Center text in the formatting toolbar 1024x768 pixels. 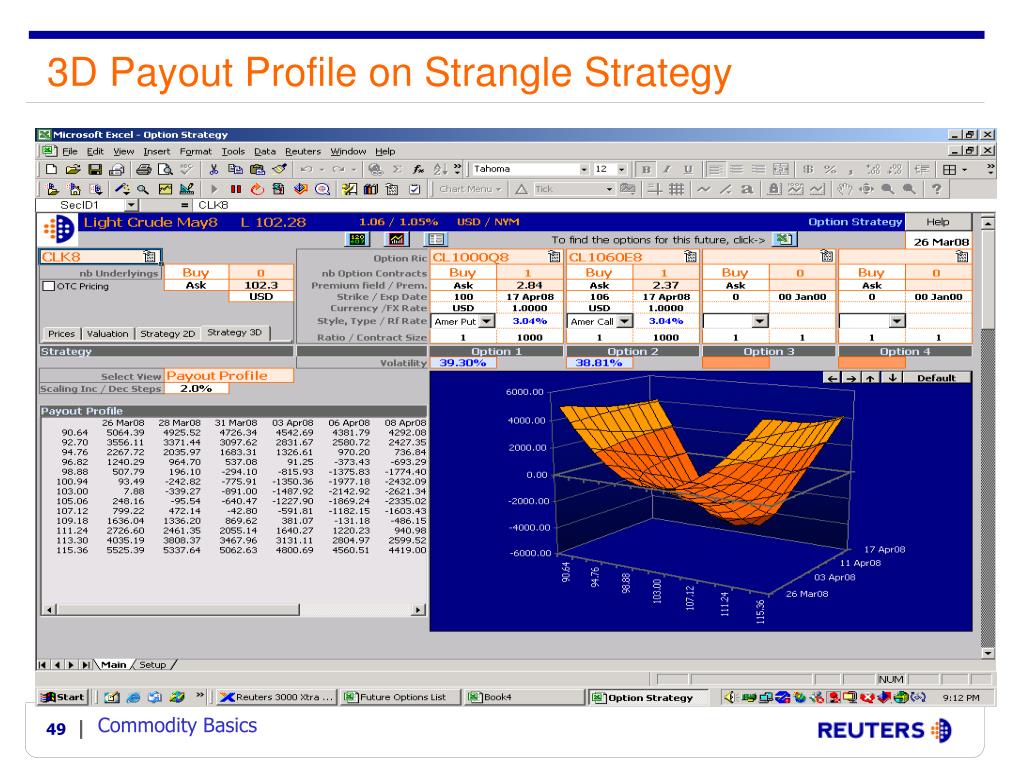tap(737, 170)
